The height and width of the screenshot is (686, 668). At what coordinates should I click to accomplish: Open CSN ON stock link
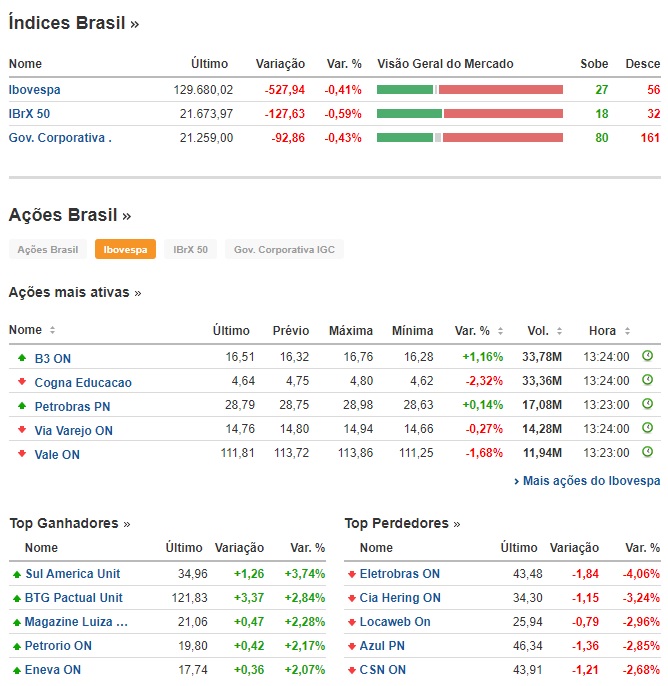coord(383,670)
